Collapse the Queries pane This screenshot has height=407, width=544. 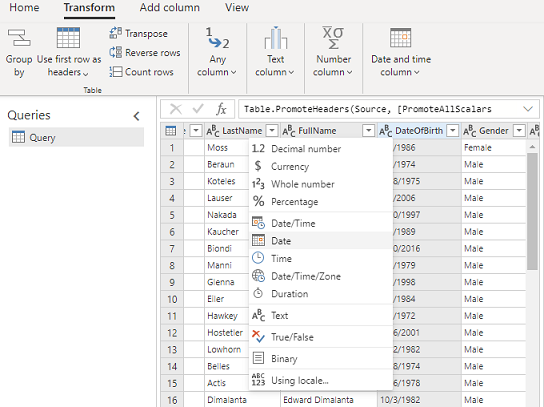click(x=137, y=116)
